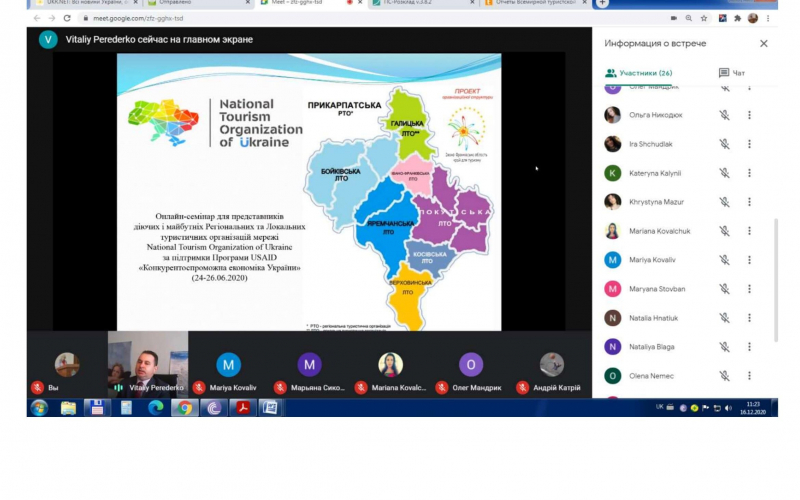
Task: Select the Олег Мандрик participant tile
Action: [471, 364]
